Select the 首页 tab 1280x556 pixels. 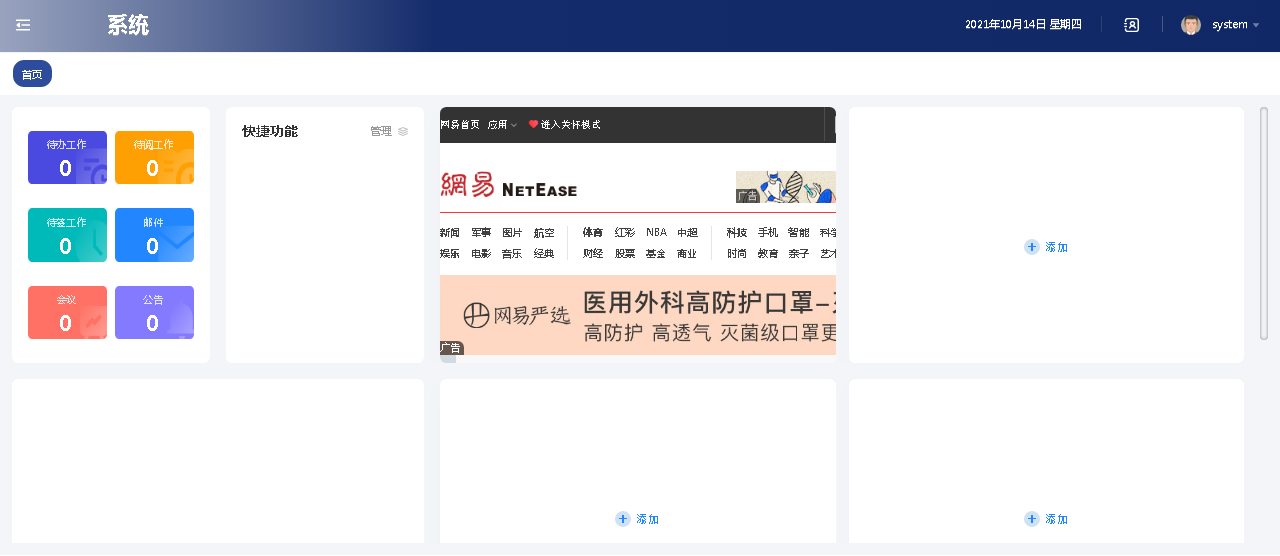pos(32,74)
